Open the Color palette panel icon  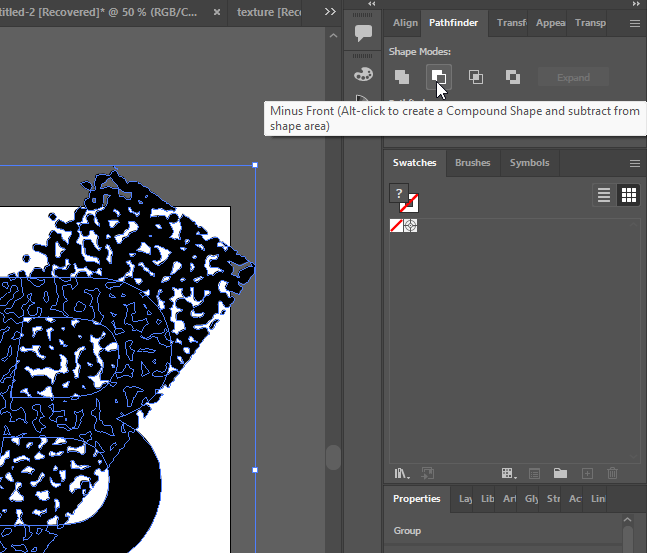(363, 74)
